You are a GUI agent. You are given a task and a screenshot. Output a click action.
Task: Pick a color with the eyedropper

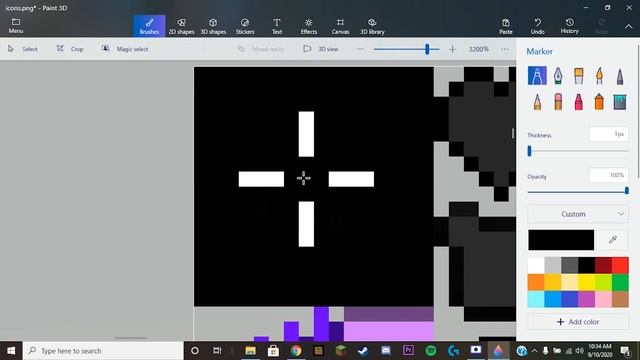point(613,240)
